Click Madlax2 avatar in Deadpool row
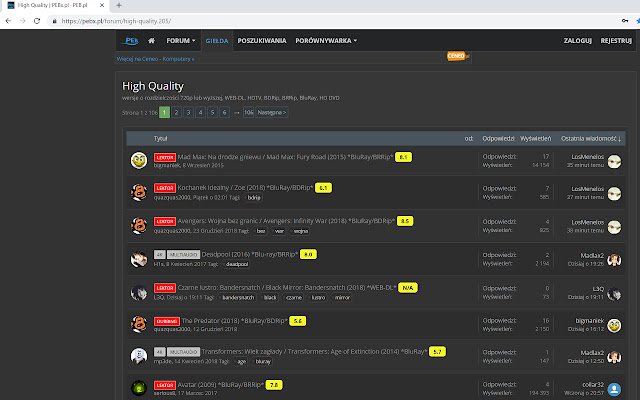Screen dimensions: 640x400 [x=614, y=260]
